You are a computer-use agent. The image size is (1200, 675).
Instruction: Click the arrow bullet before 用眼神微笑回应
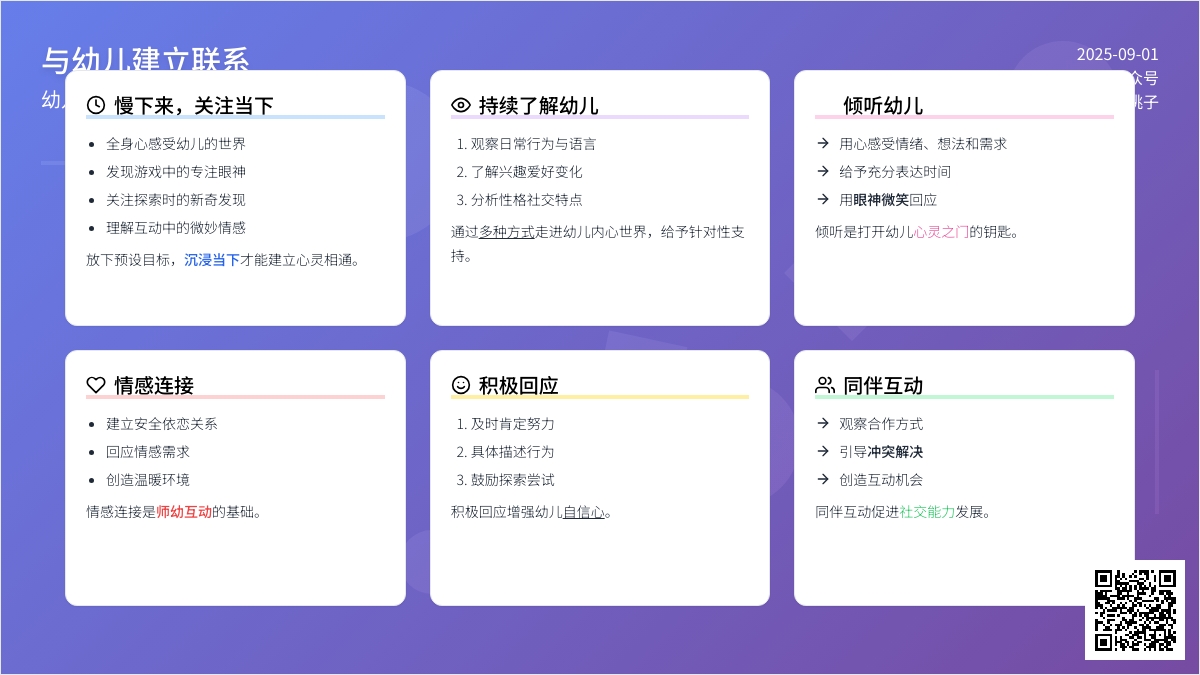823,199
